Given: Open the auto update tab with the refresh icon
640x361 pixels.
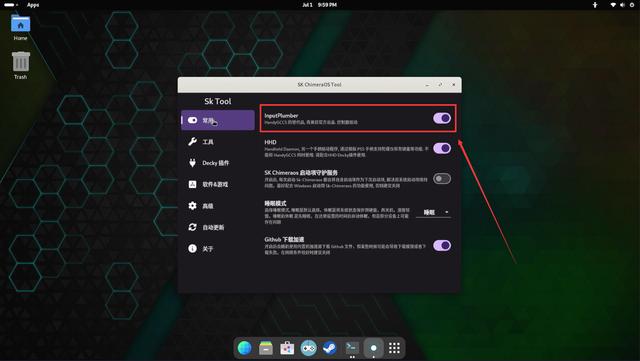Looking at the screenshot, I should (218, 227).
